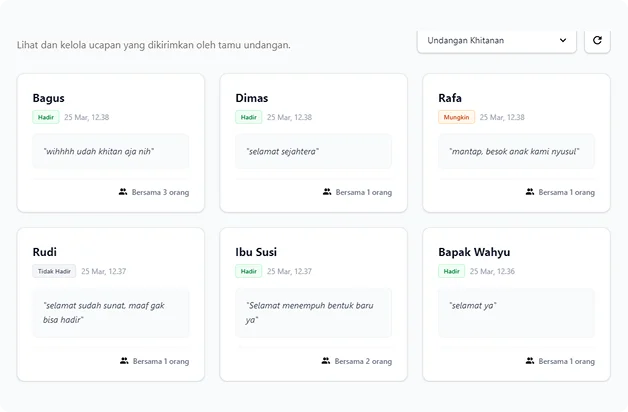
Task: Click the refresh icon button
Action: 597,40
